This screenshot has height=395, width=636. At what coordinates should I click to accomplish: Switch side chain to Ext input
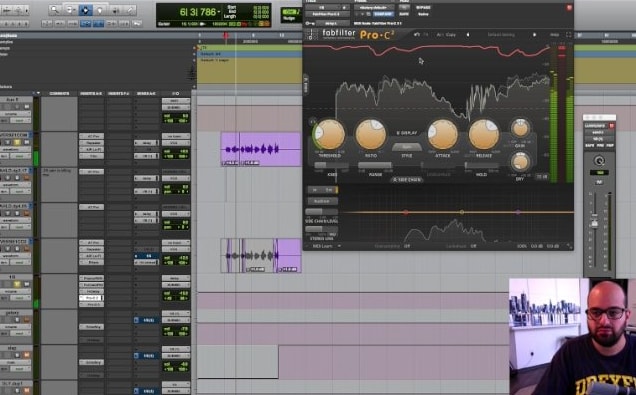[x=330, y=189]
